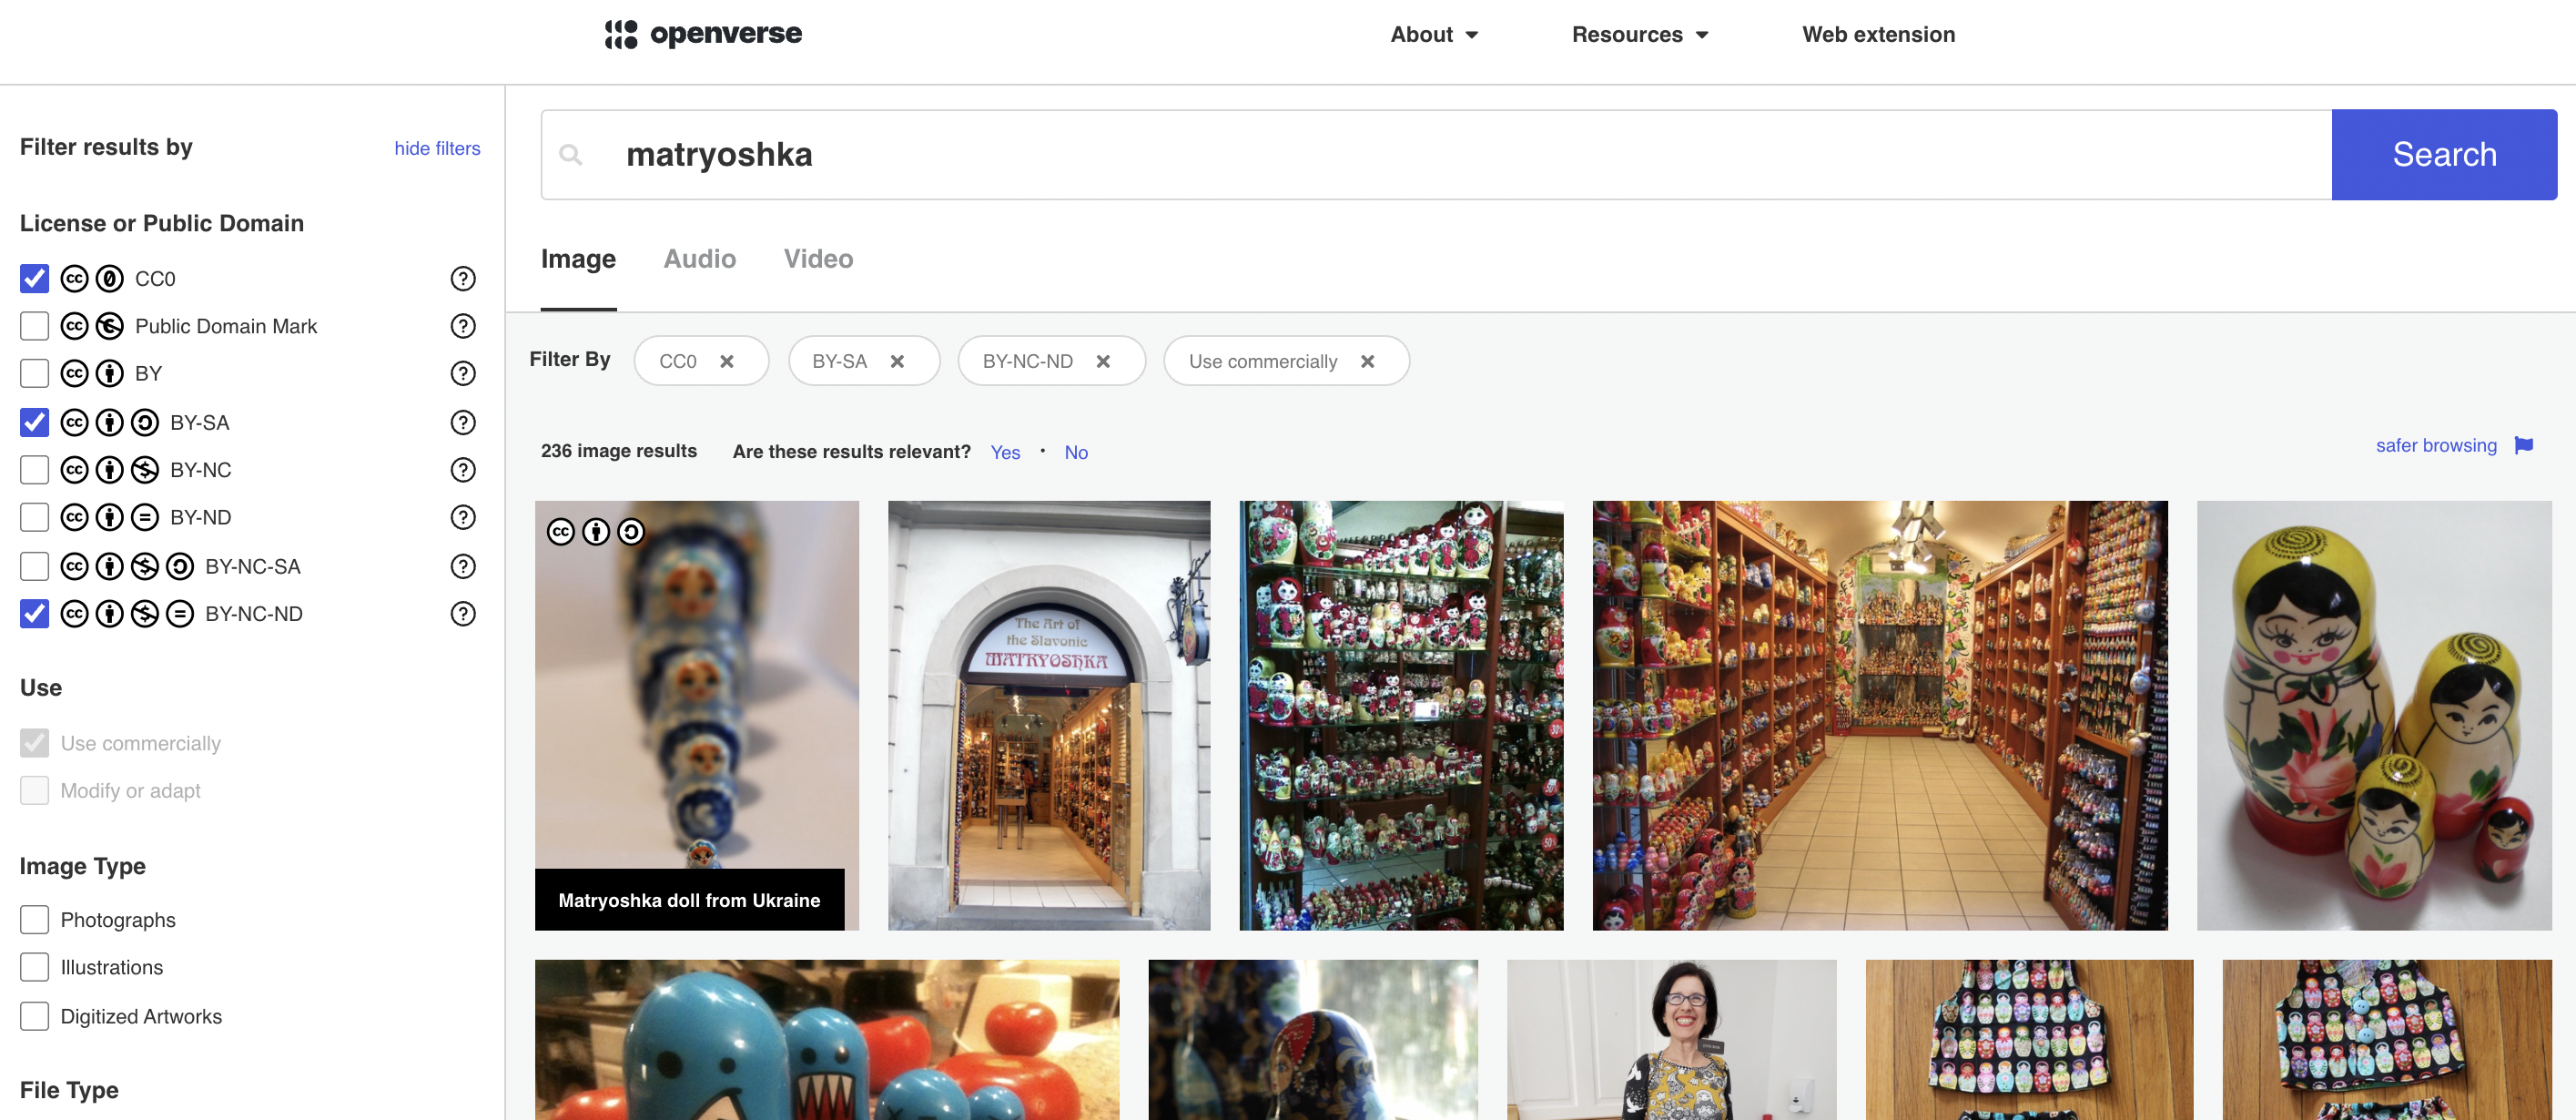Remove the CC0 filter chip
The image size is (2576, 1120).
[727, 361]
